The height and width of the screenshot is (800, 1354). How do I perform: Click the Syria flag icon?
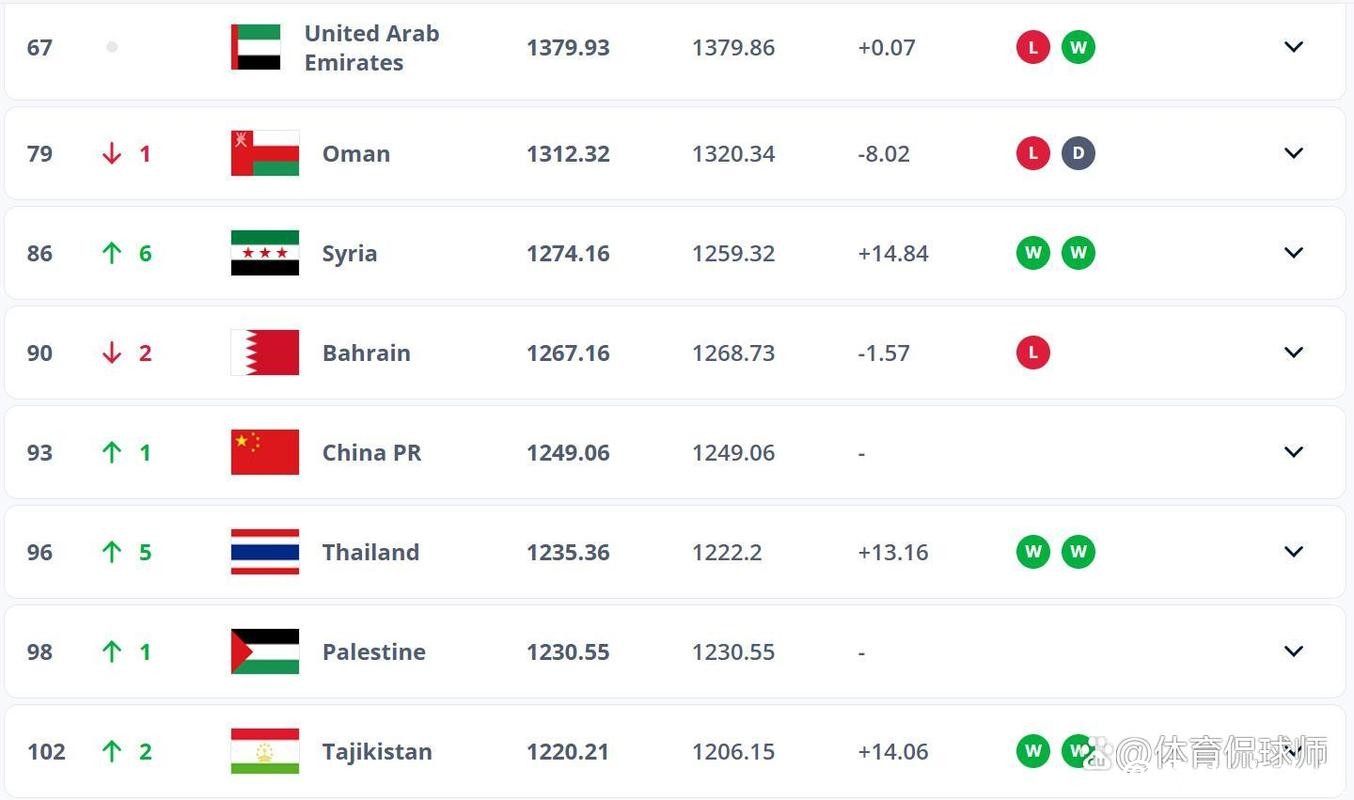(265, 253)
